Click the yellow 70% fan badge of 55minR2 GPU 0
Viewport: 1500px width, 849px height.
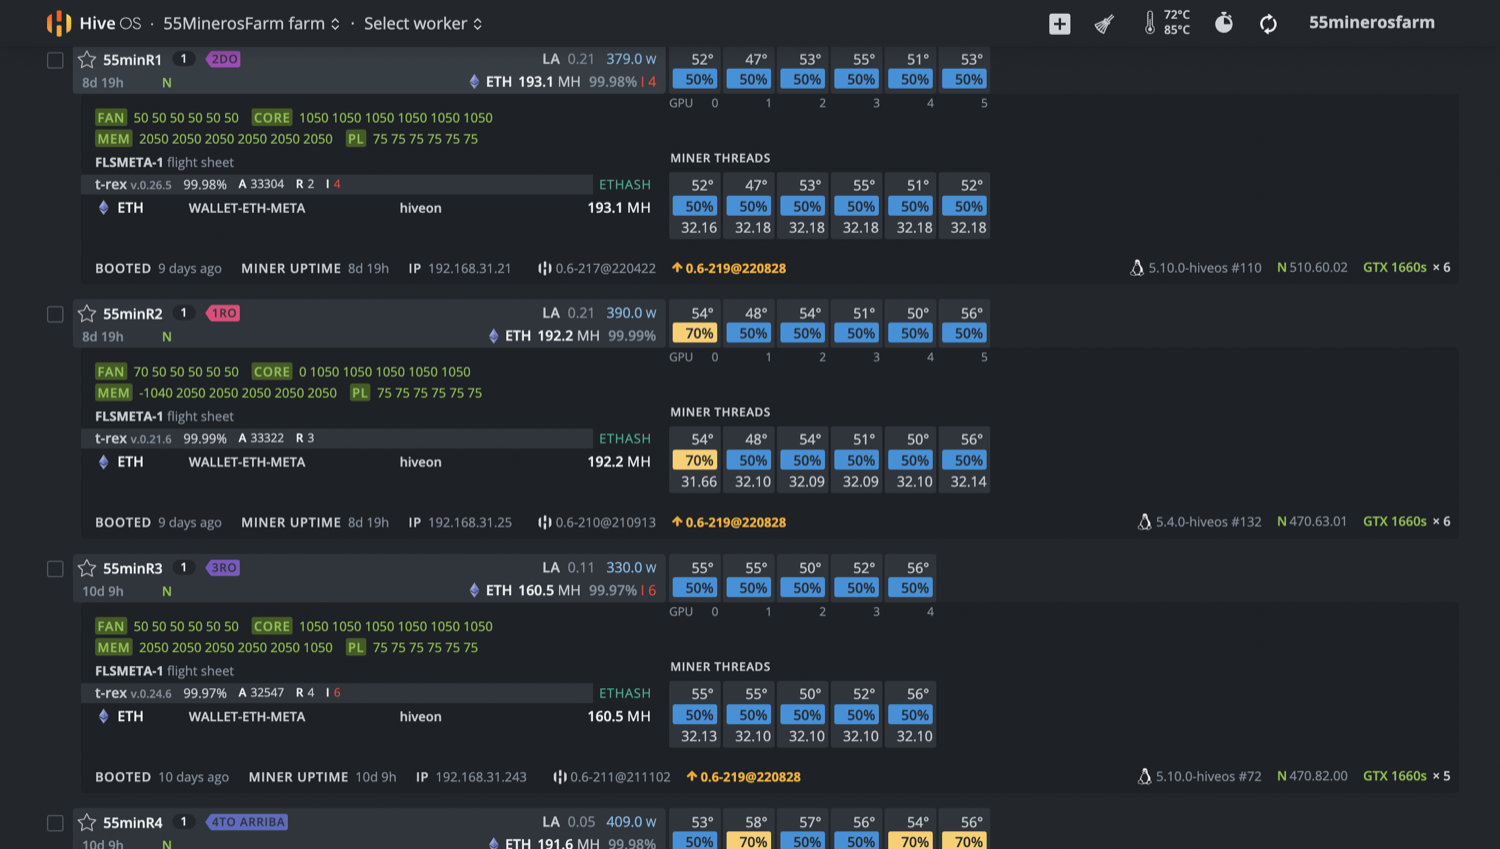699,333
